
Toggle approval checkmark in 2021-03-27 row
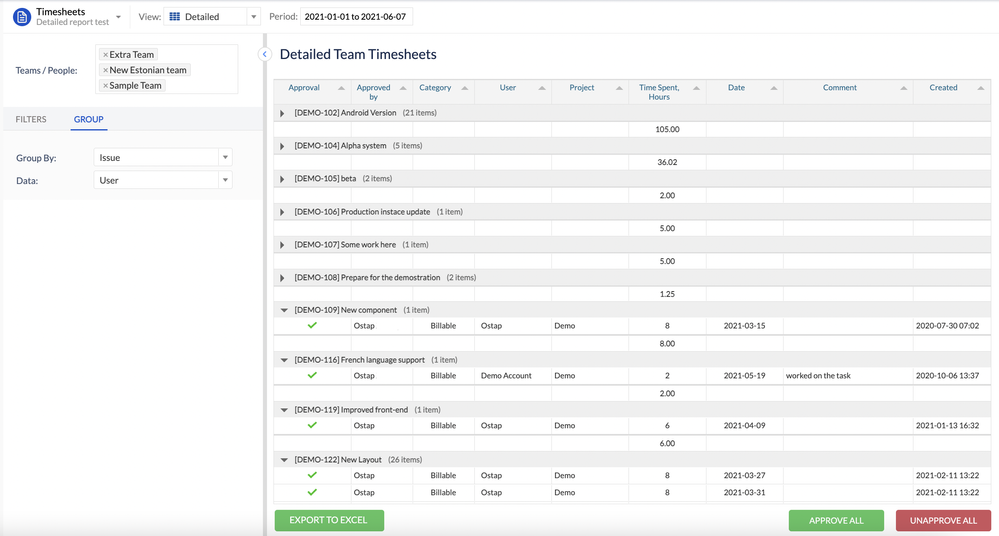[312, 475]
